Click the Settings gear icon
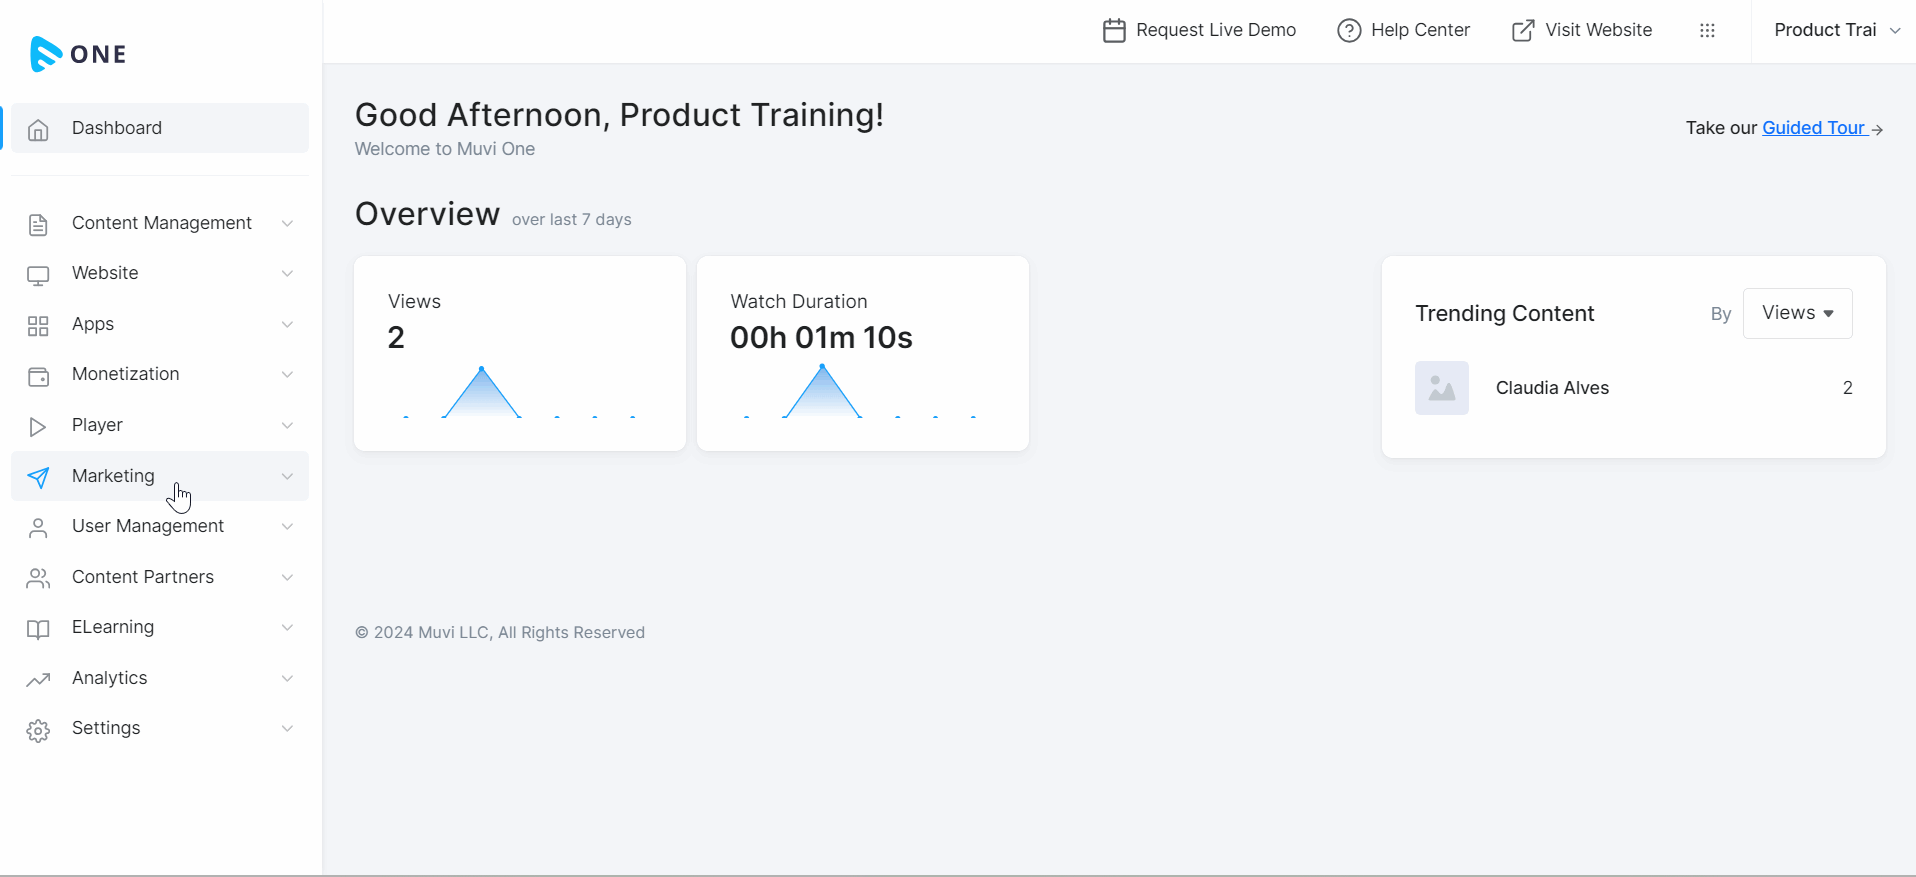This screenshot has width=1916, height=877. (38, 729)
